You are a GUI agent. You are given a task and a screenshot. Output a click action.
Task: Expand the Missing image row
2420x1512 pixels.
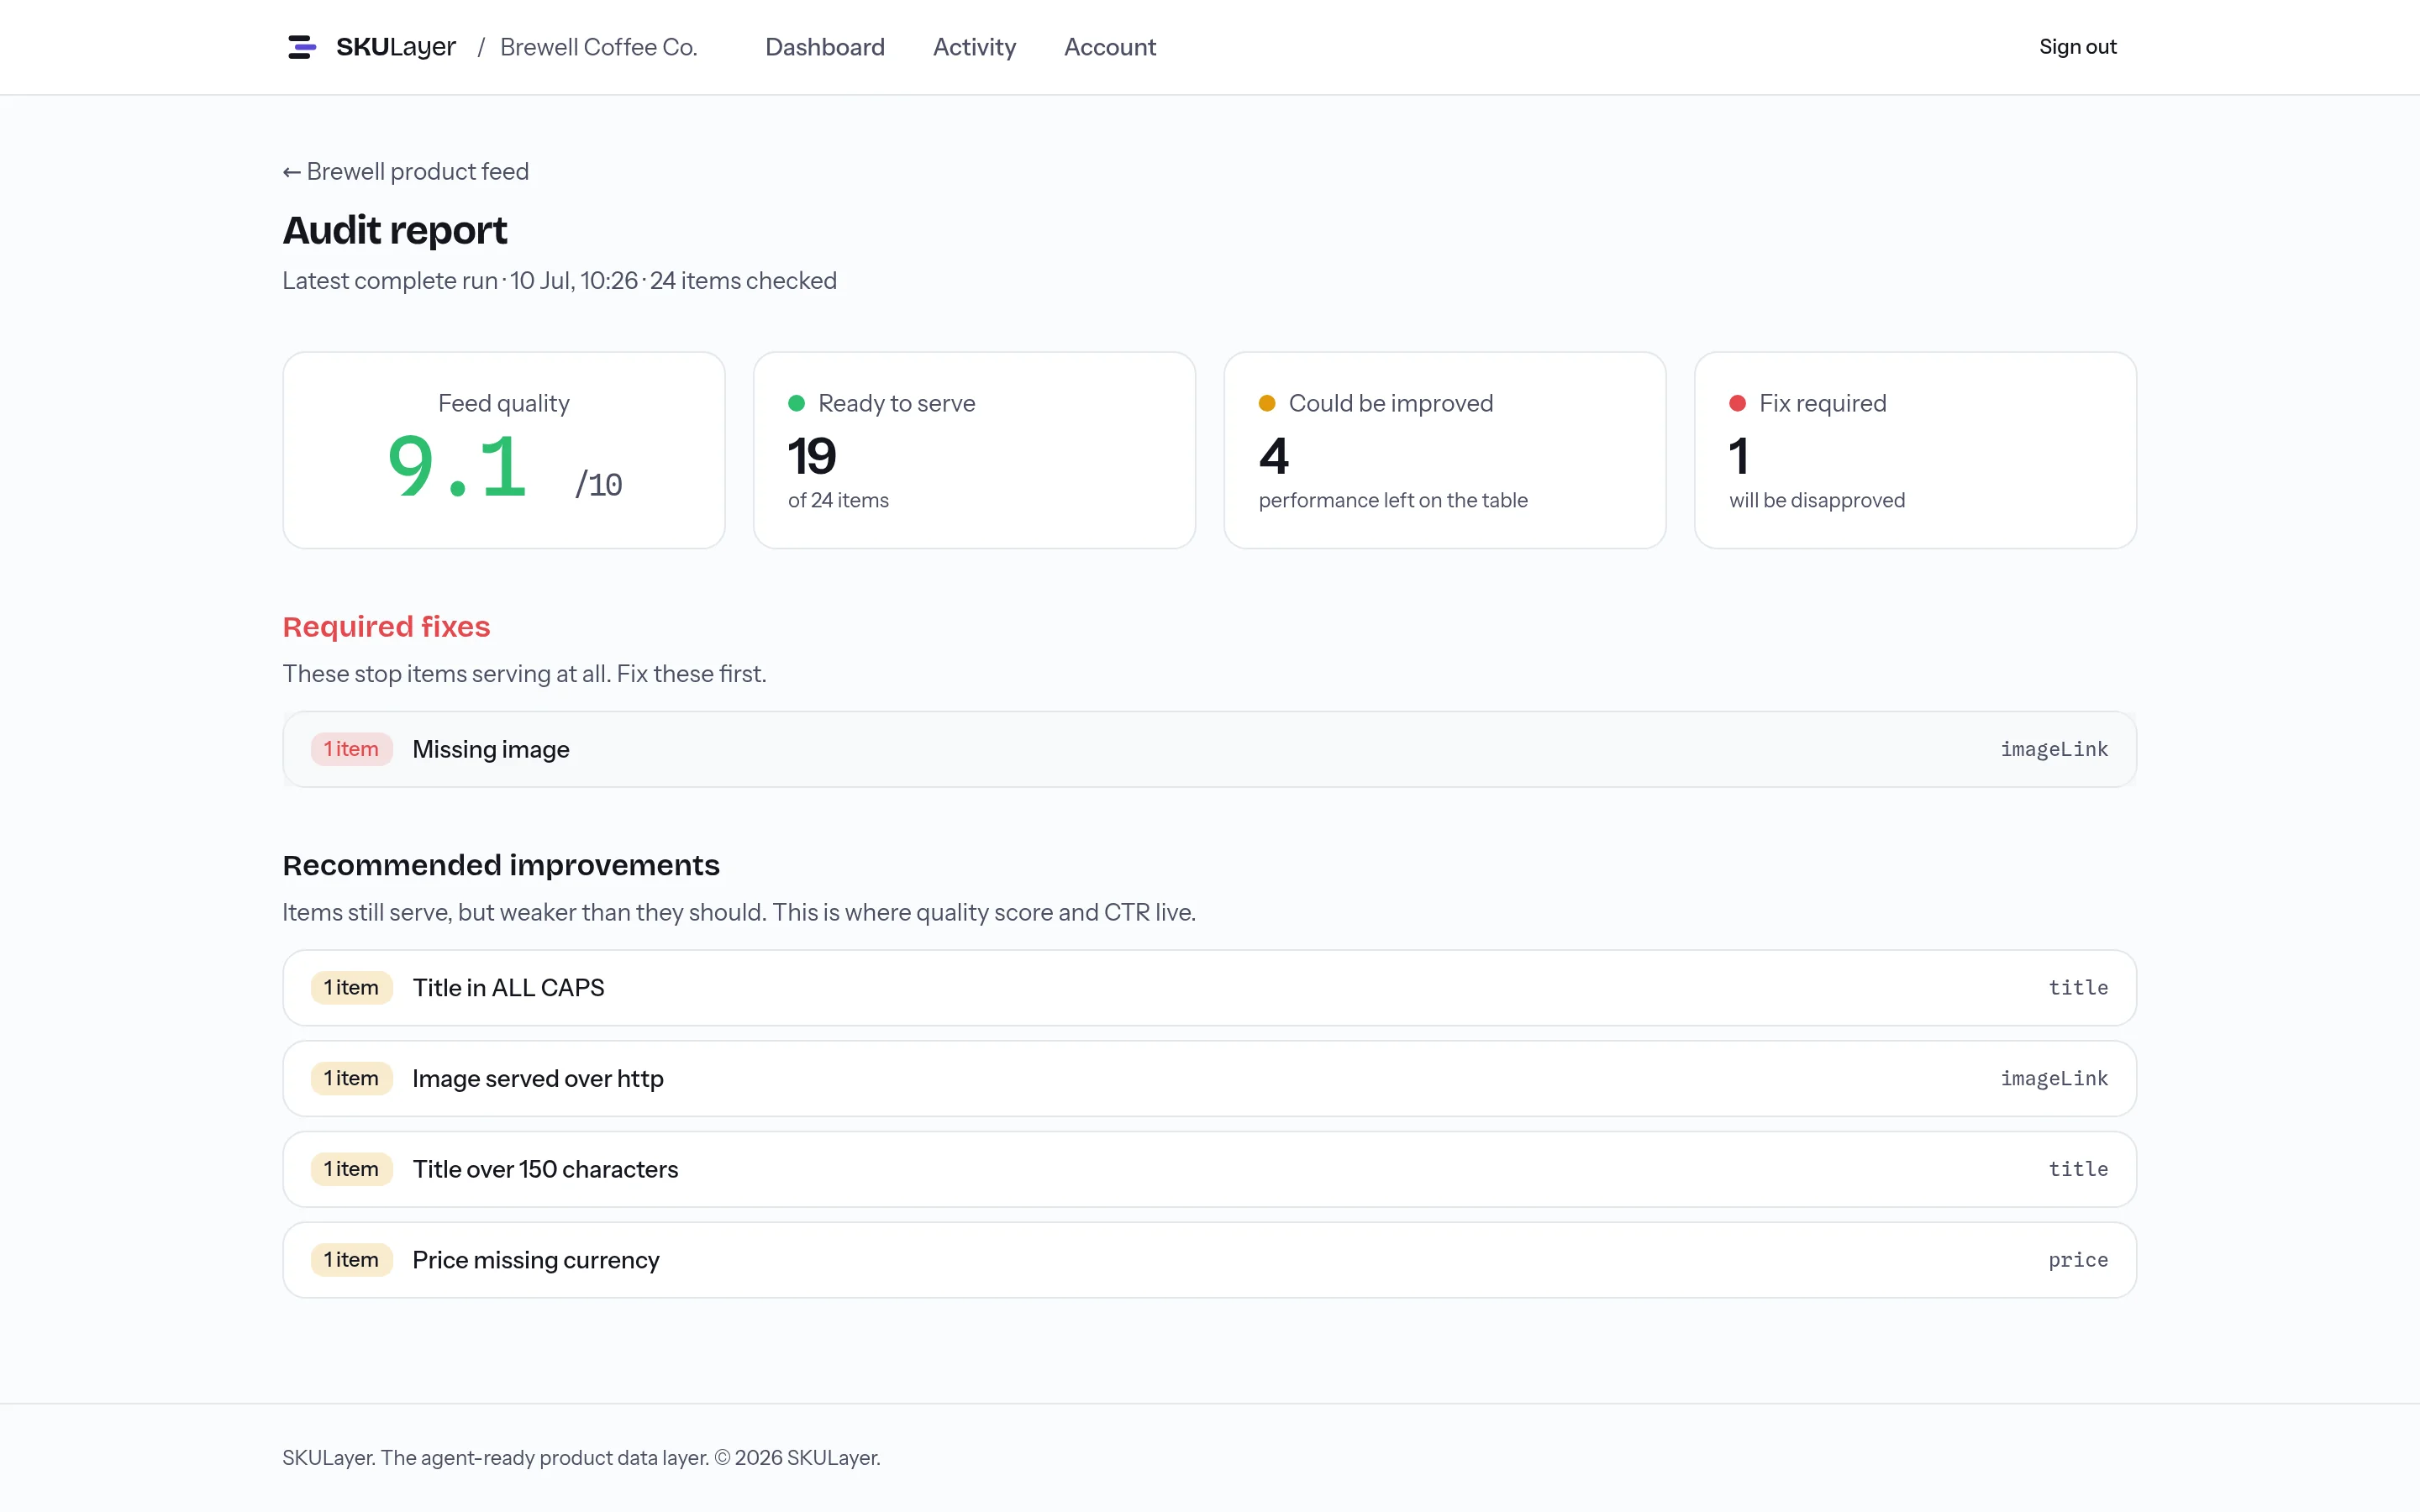coord(1209,749)
